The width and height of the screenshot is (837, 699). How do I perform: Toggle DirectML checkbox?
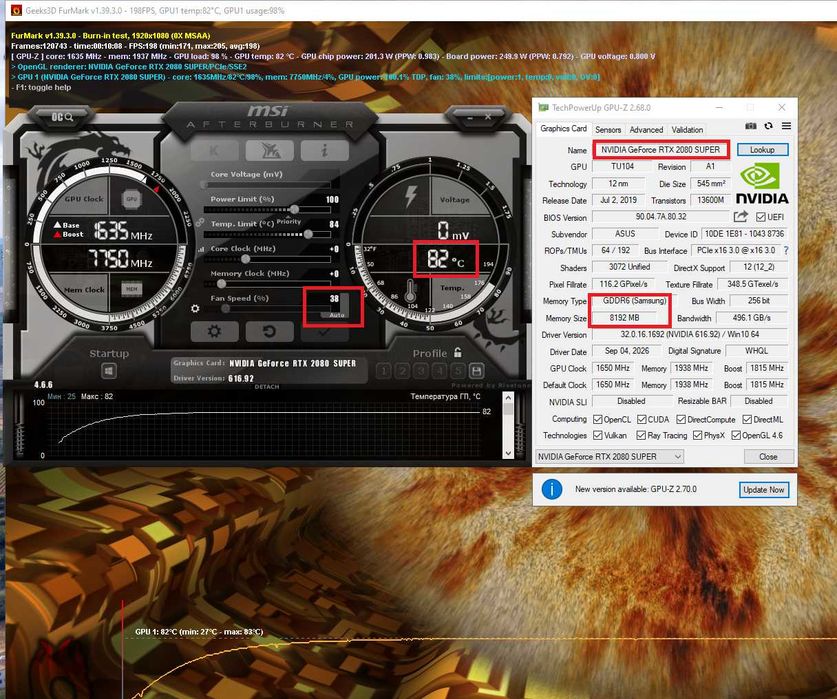tap(747, 419)
